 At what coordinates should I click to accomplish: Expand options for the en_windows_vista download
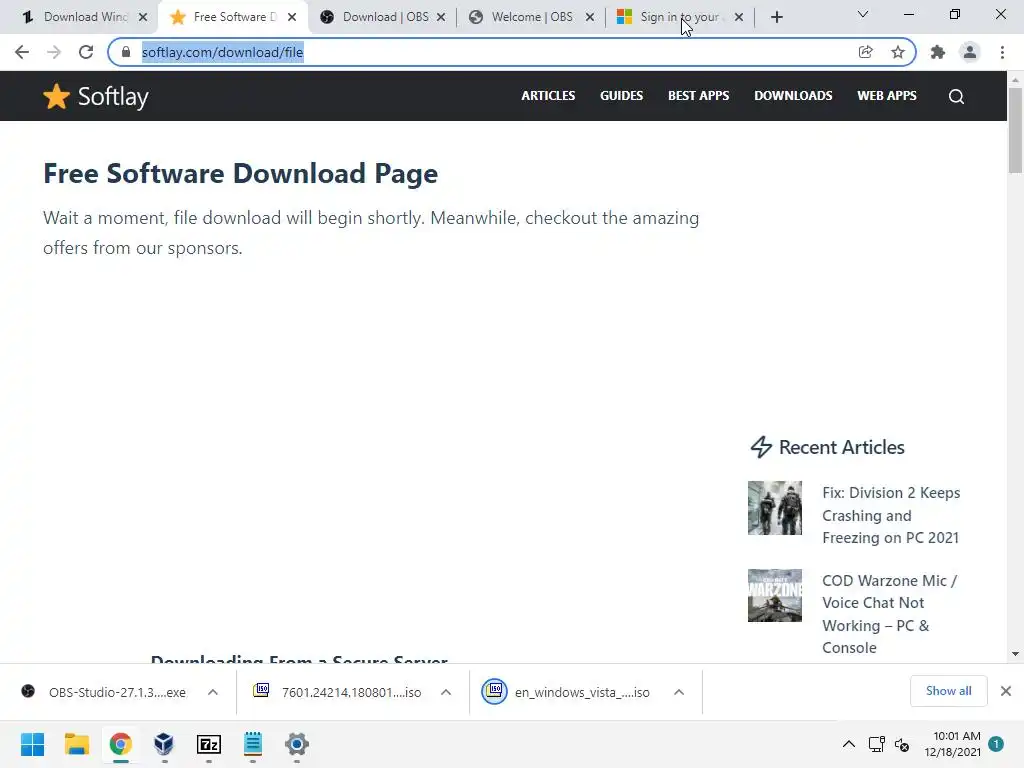pyautogui.click(x=679, y=692)
